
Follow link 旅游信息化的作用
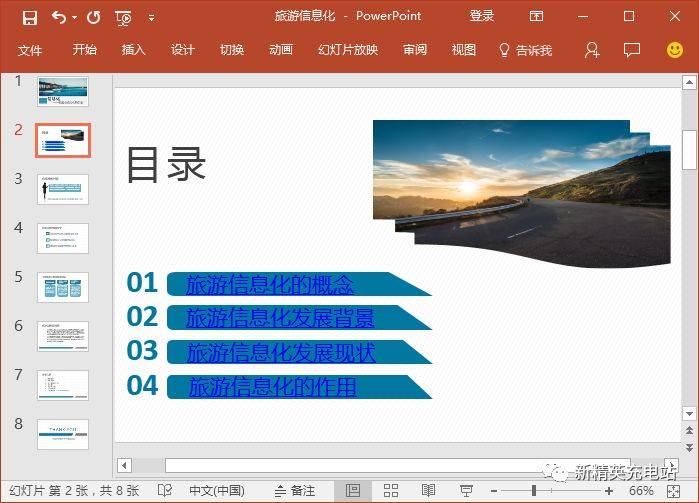coord(272,387)
